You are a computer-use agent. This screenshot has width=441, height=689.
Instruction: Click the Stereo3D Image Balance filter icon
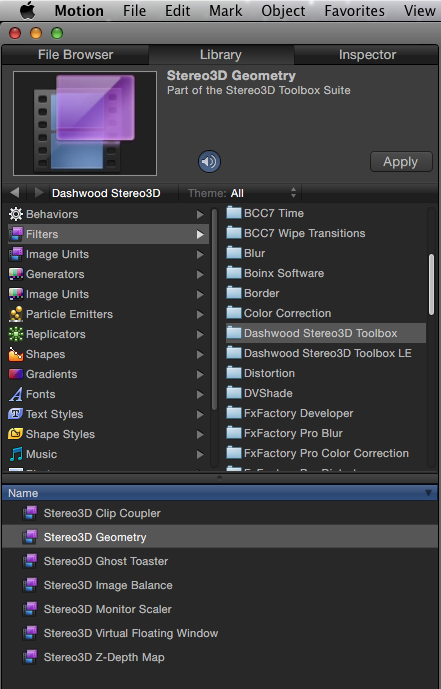coord(30,585)
